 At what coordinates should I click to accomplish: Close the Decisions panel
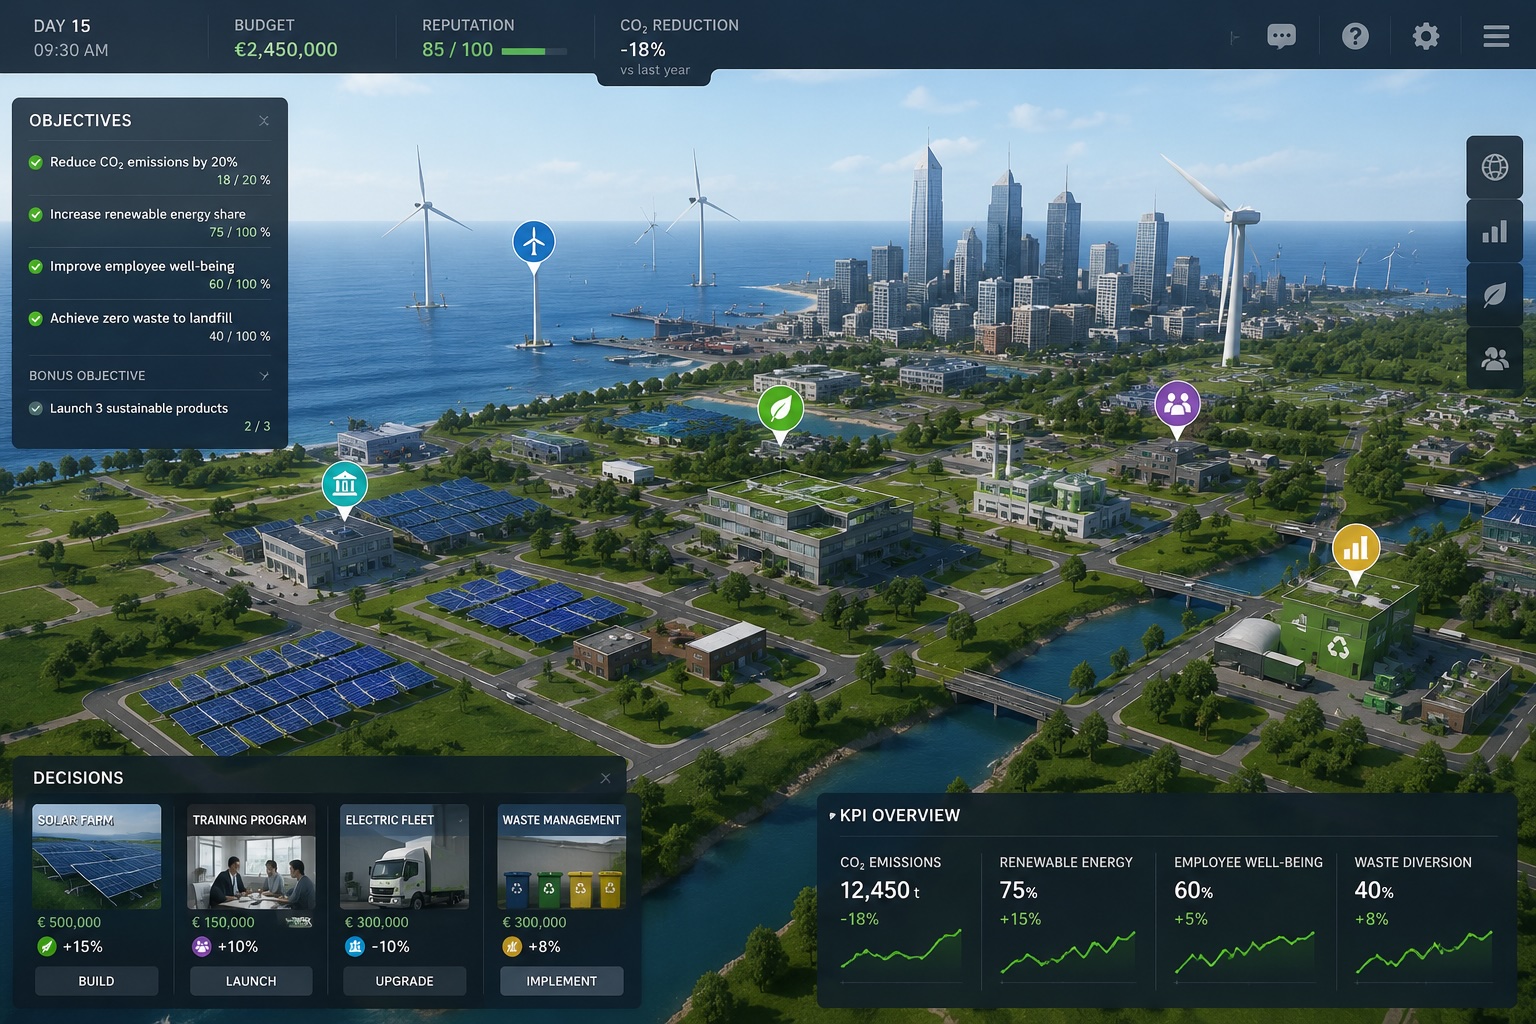pos(605,778)
